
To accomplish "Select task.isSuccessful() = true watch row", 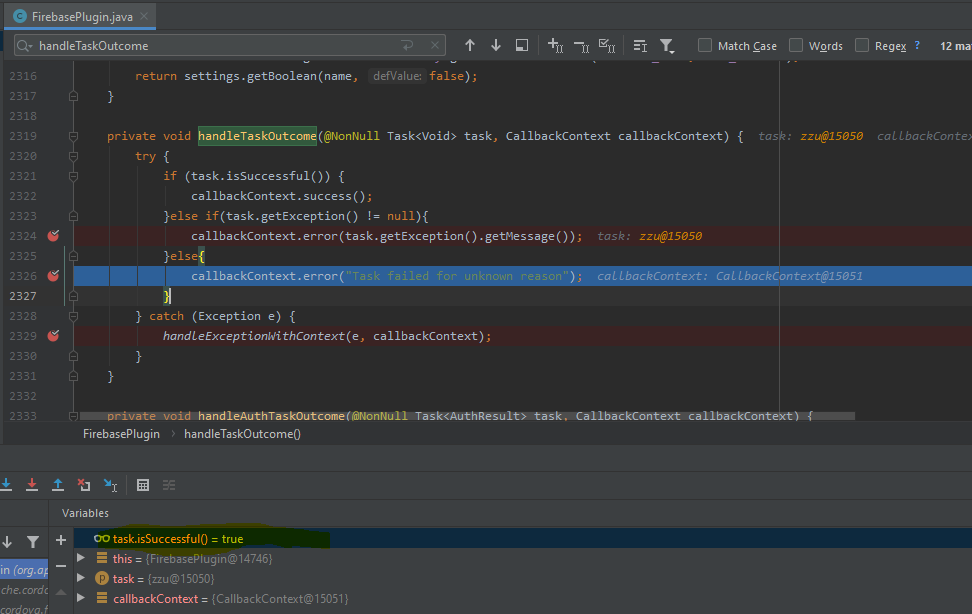I will coord(523,538).
